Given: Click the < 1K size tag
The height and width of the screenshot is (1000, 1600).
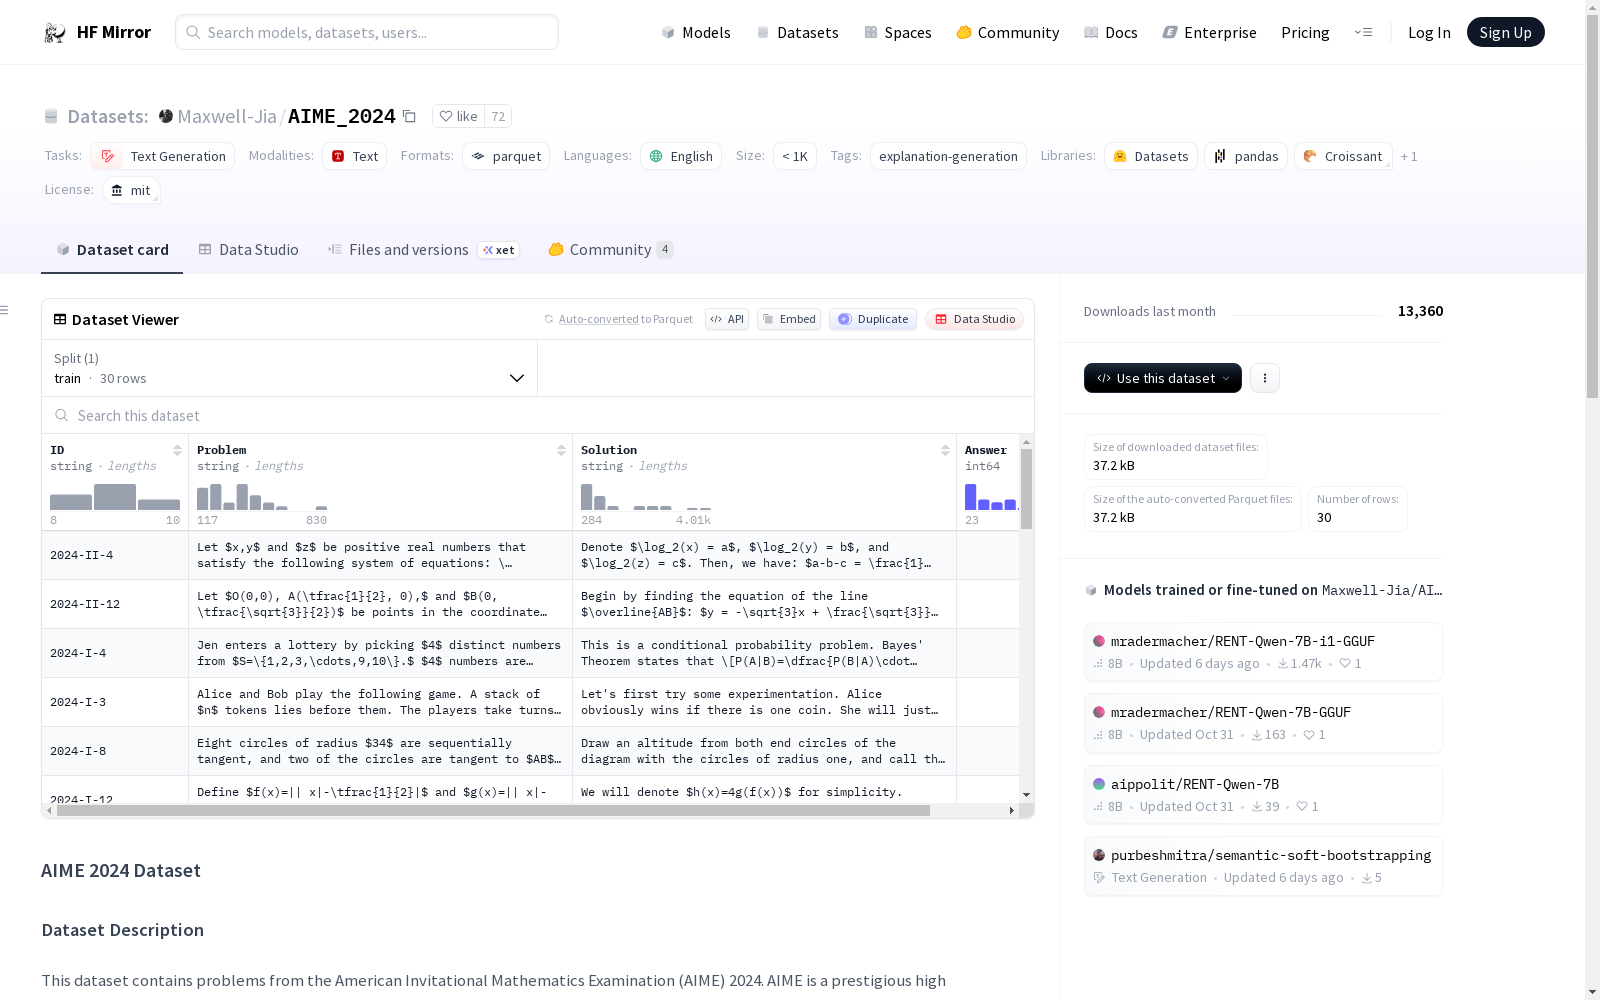Looking at the screenshot, I should tap(795, 156).
